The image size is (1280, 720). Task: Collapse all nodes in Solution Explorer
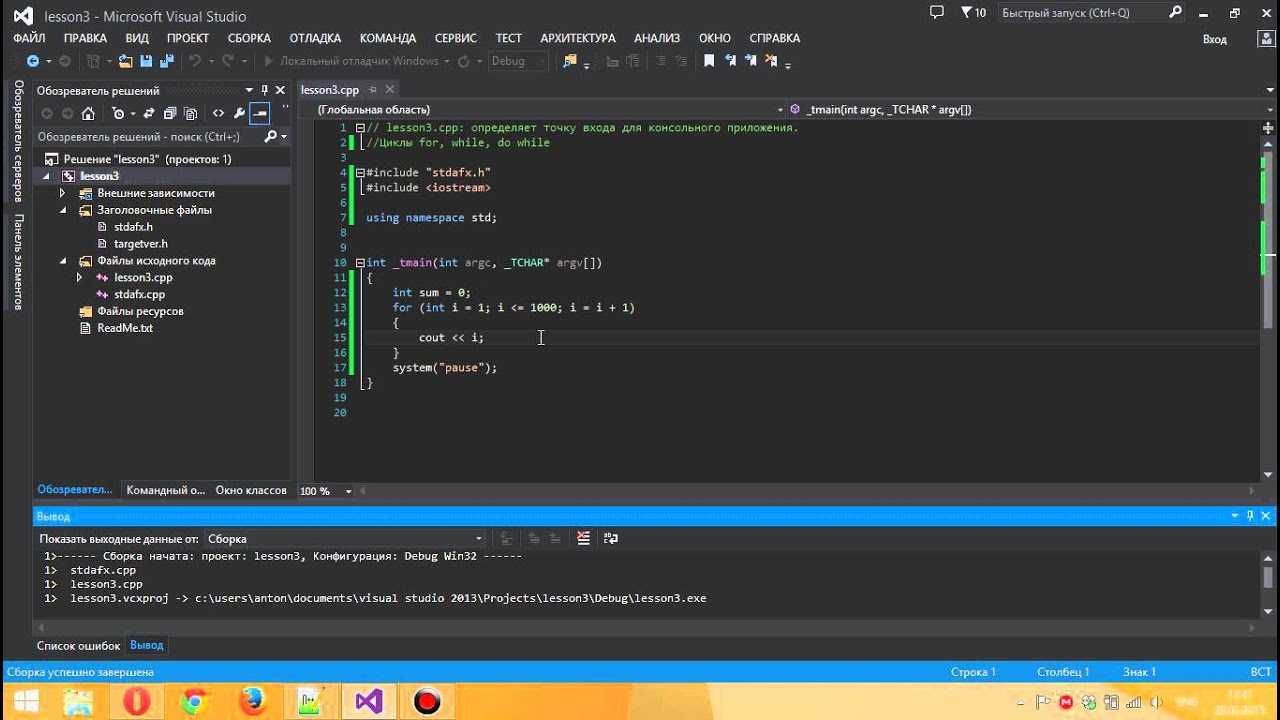coord(169,113)
